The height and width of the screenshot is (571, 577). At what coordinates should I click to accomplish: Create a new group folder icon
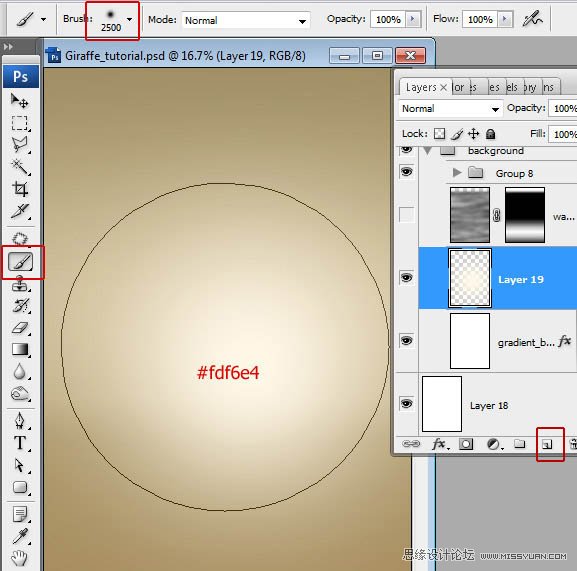click(x=520, y=444)
